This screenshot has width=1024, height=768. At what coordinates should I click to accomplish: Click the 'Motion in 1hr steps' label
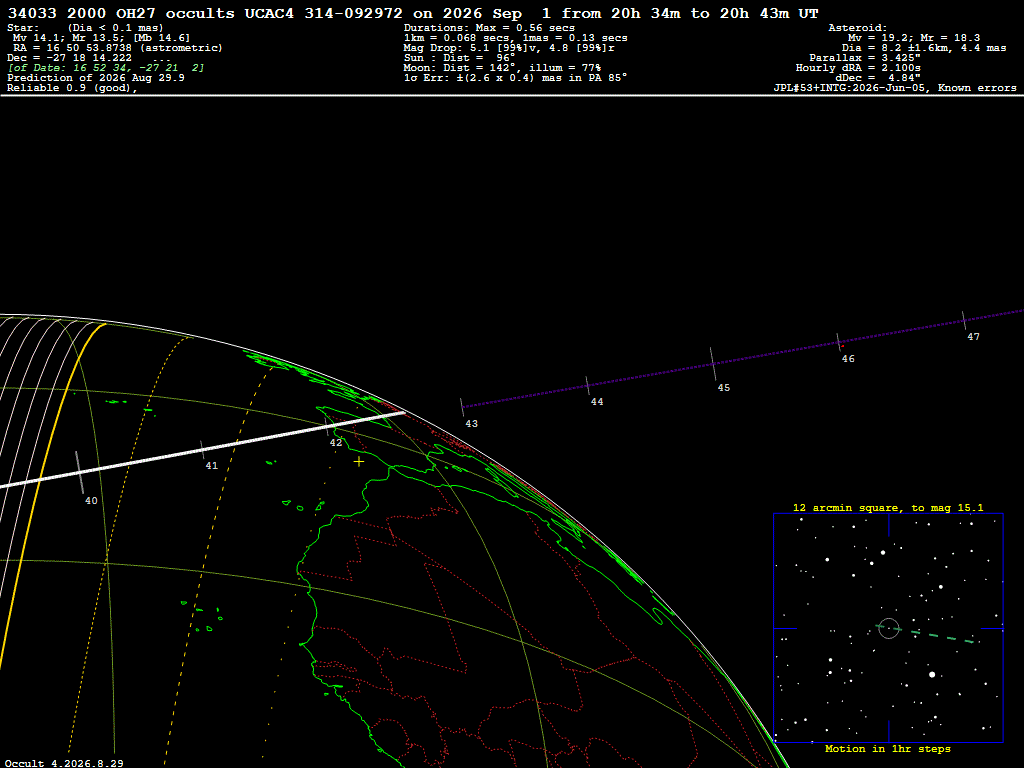point(888,749)
